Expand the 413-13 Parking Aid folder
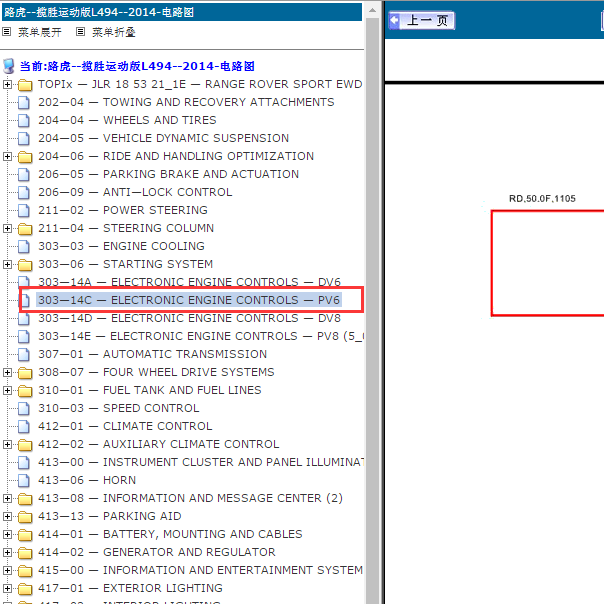The image size is (604, 604). (7, 517)
